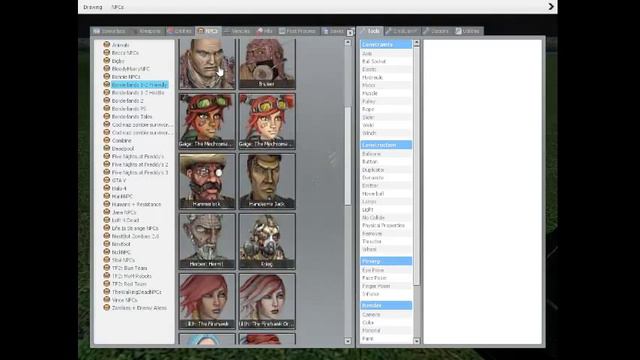This screenshot has height=360, width=640.
Task: Spawn the Bruiser NPC
Action: pyautogui.click(x=267, y=64)
